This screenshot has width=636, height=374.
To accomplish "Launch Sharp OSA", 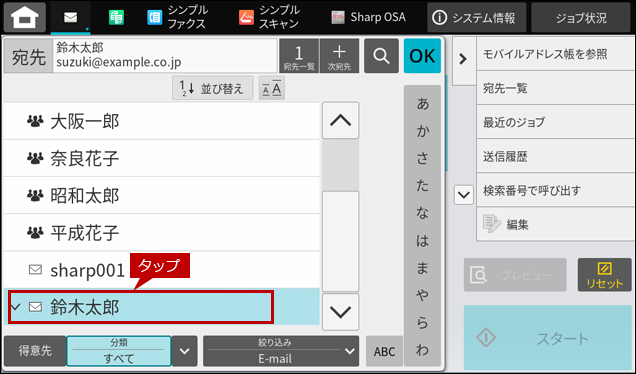I will coord(368,17).
